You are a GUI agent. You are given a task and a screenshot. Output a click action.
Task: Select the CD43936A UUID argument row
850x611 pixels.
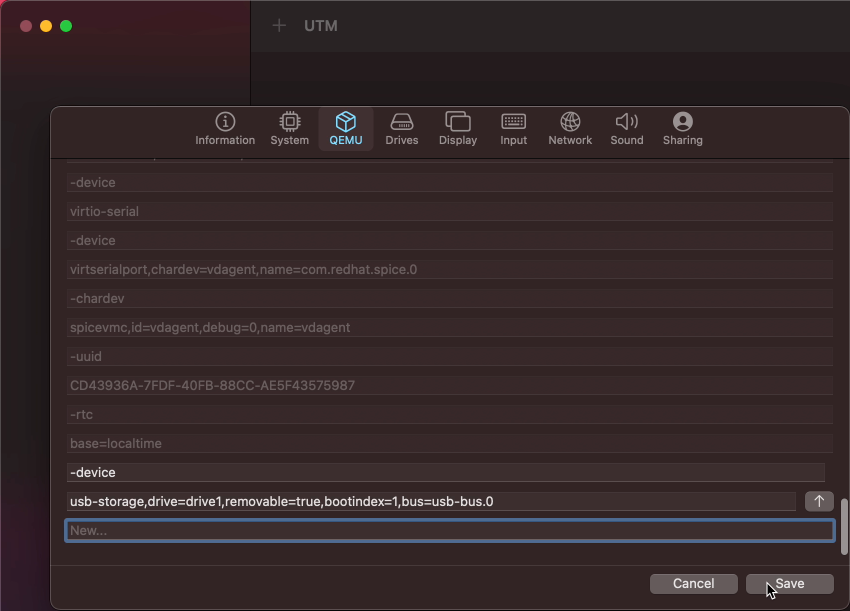(x=449, y=385)
